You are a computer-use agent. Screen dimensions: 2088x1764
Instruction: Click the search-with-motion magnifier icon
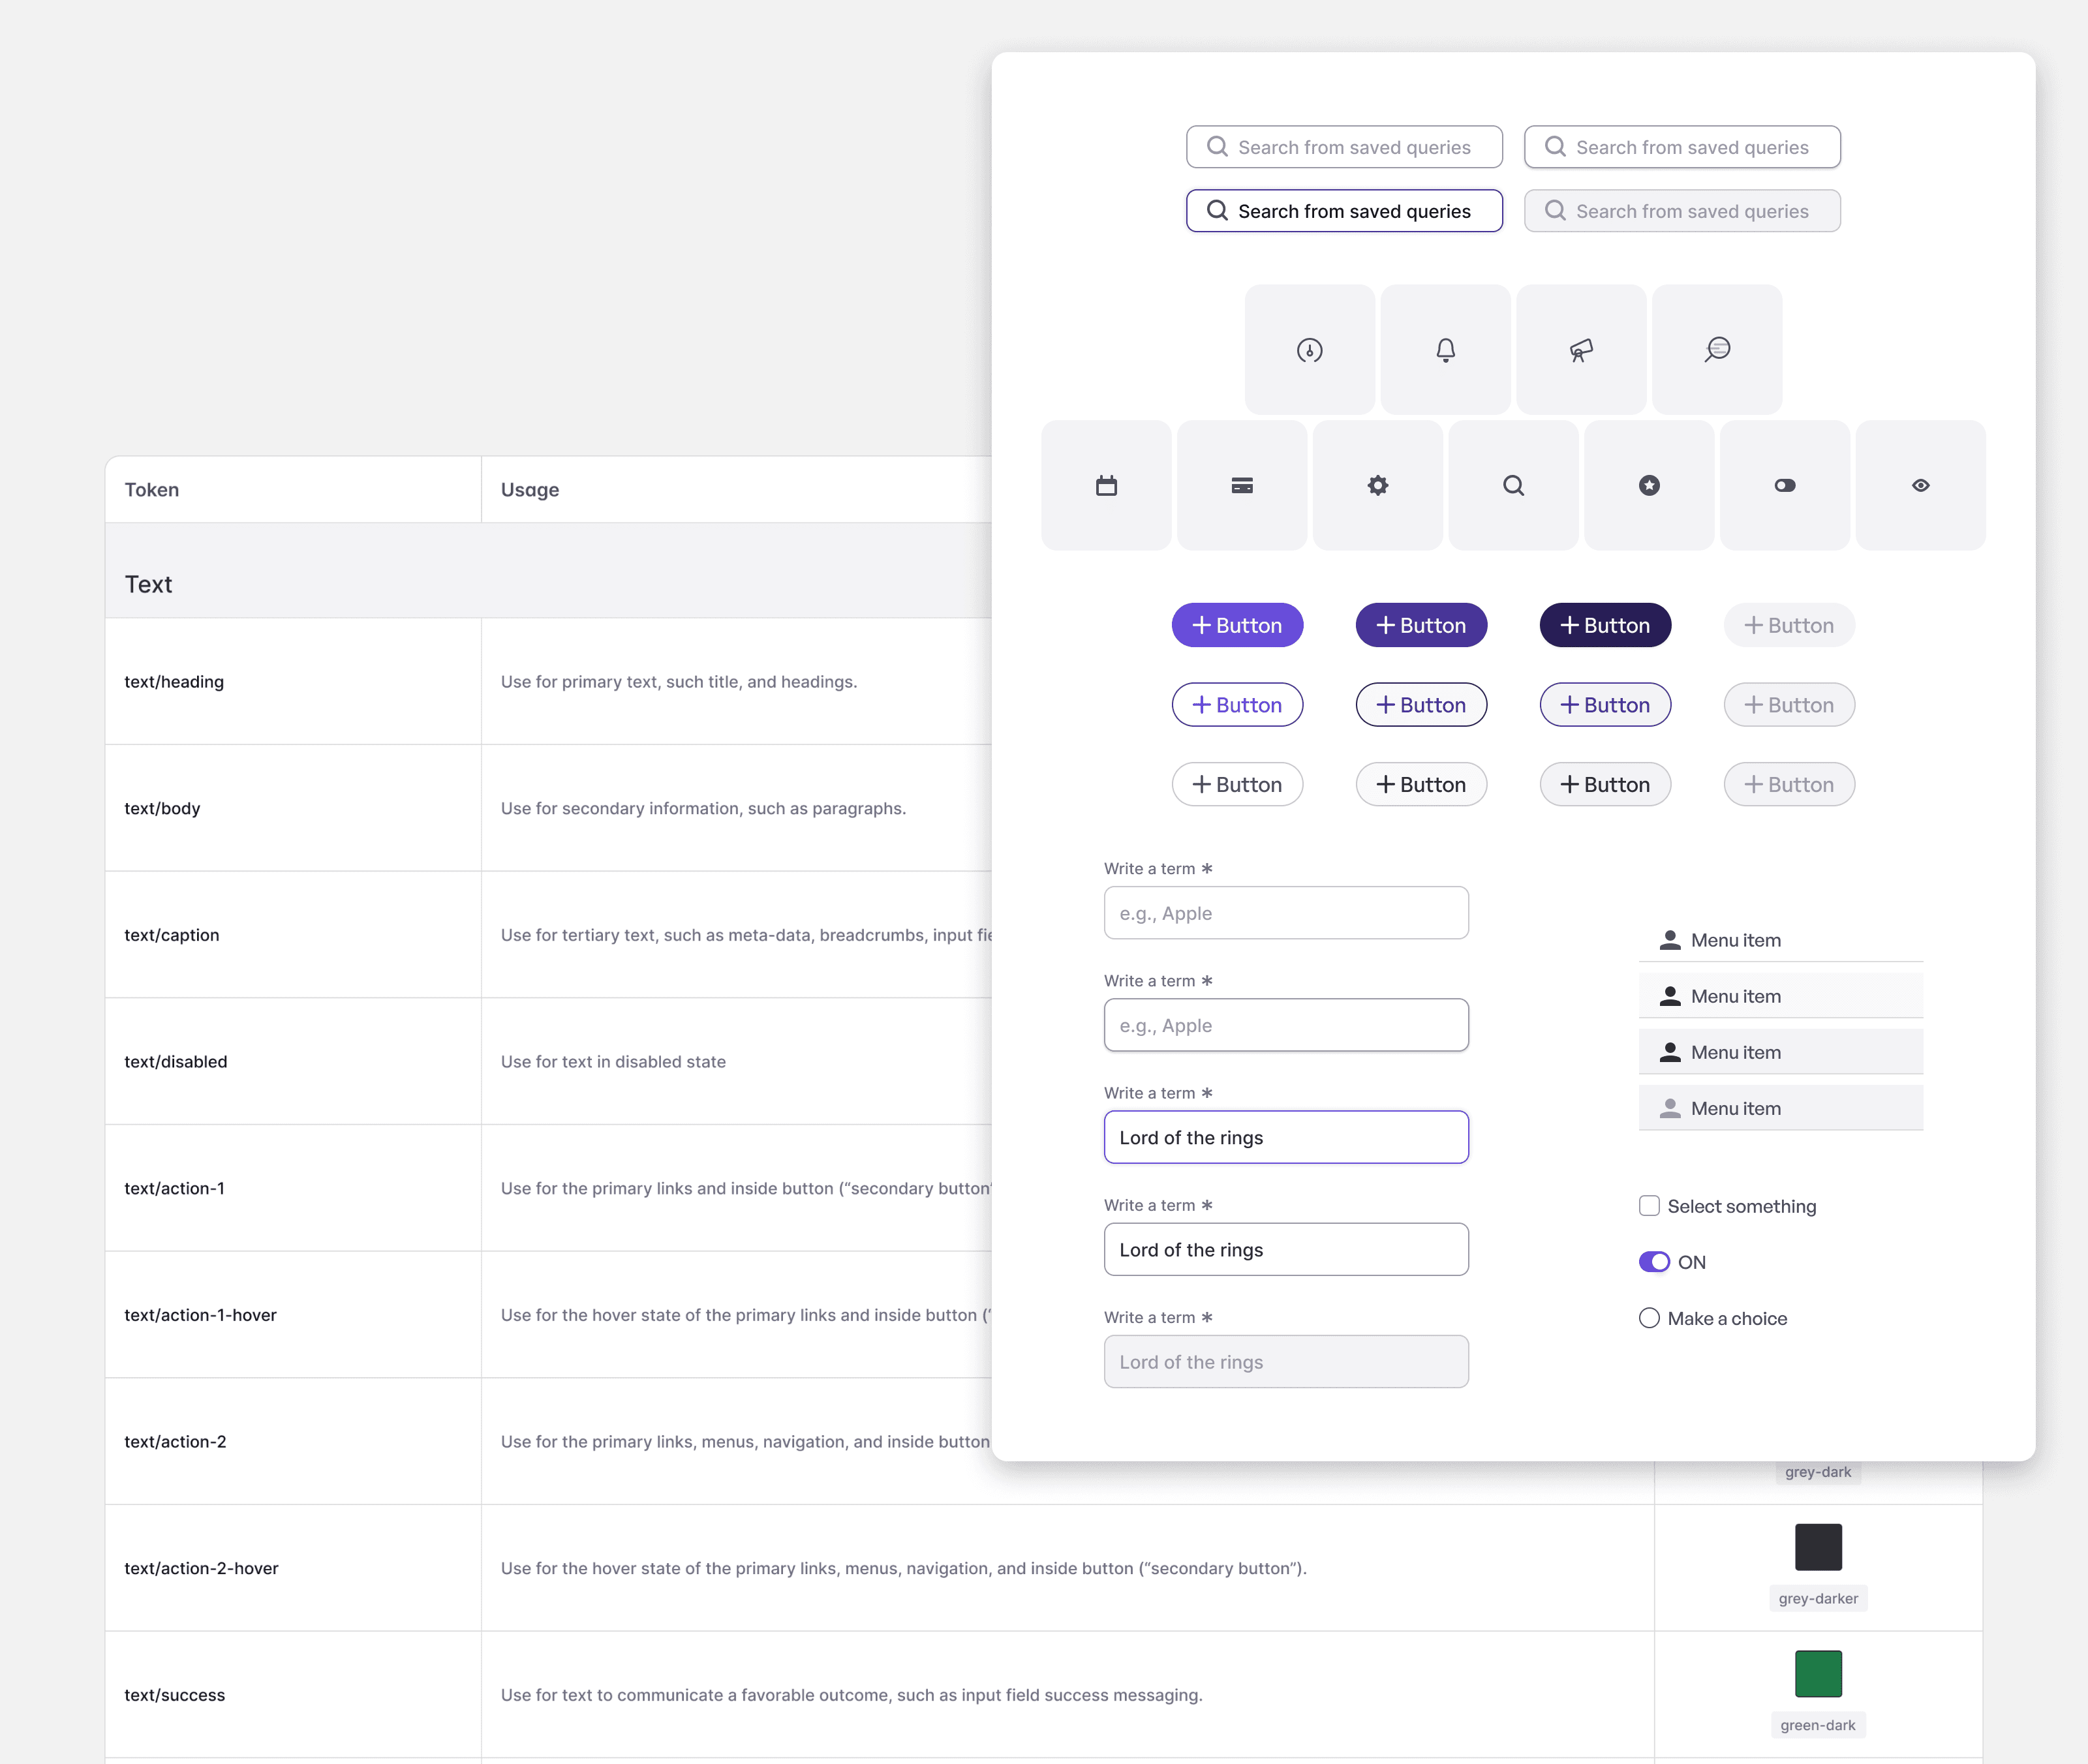pyautogui.click(x=1717, y=349)
